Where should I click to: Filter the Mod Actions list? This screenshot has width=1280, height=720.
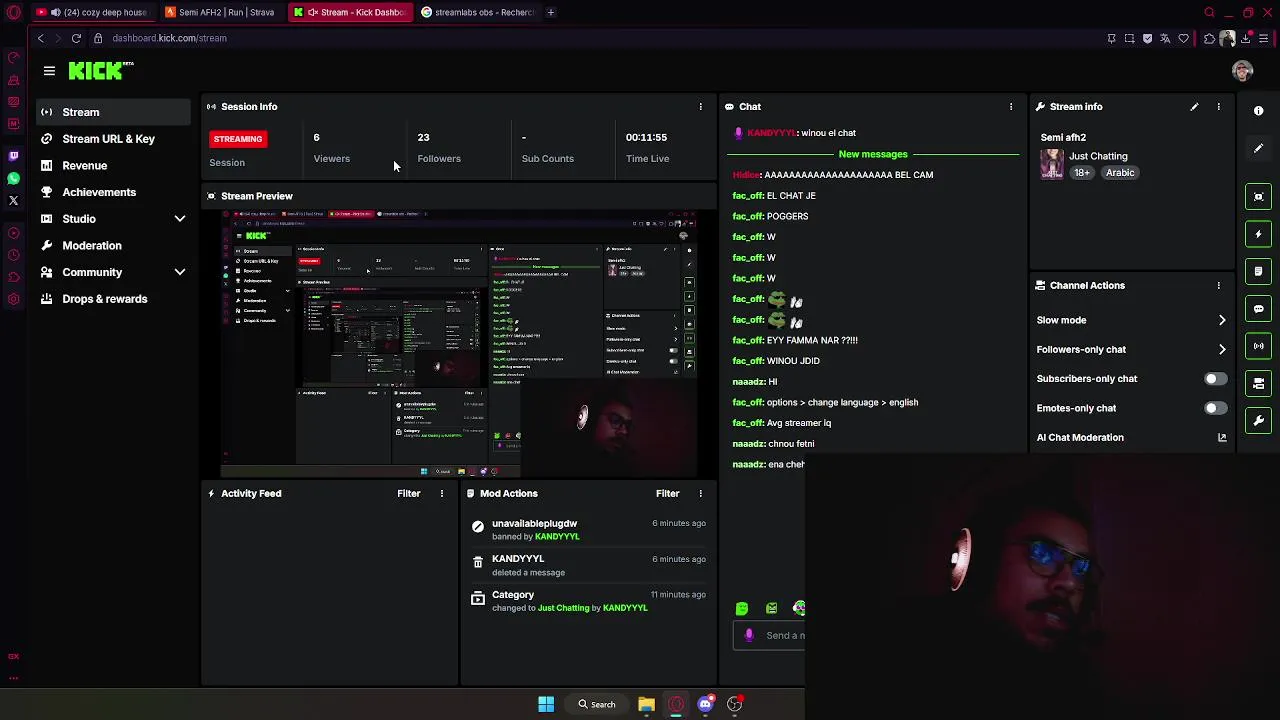tap(667, 493)
